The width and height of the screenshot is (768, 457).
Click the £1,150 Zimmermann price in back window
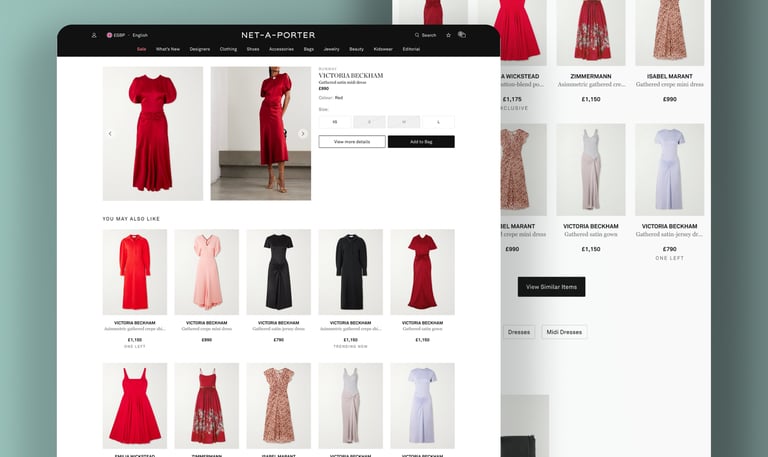tap(591, 99)
